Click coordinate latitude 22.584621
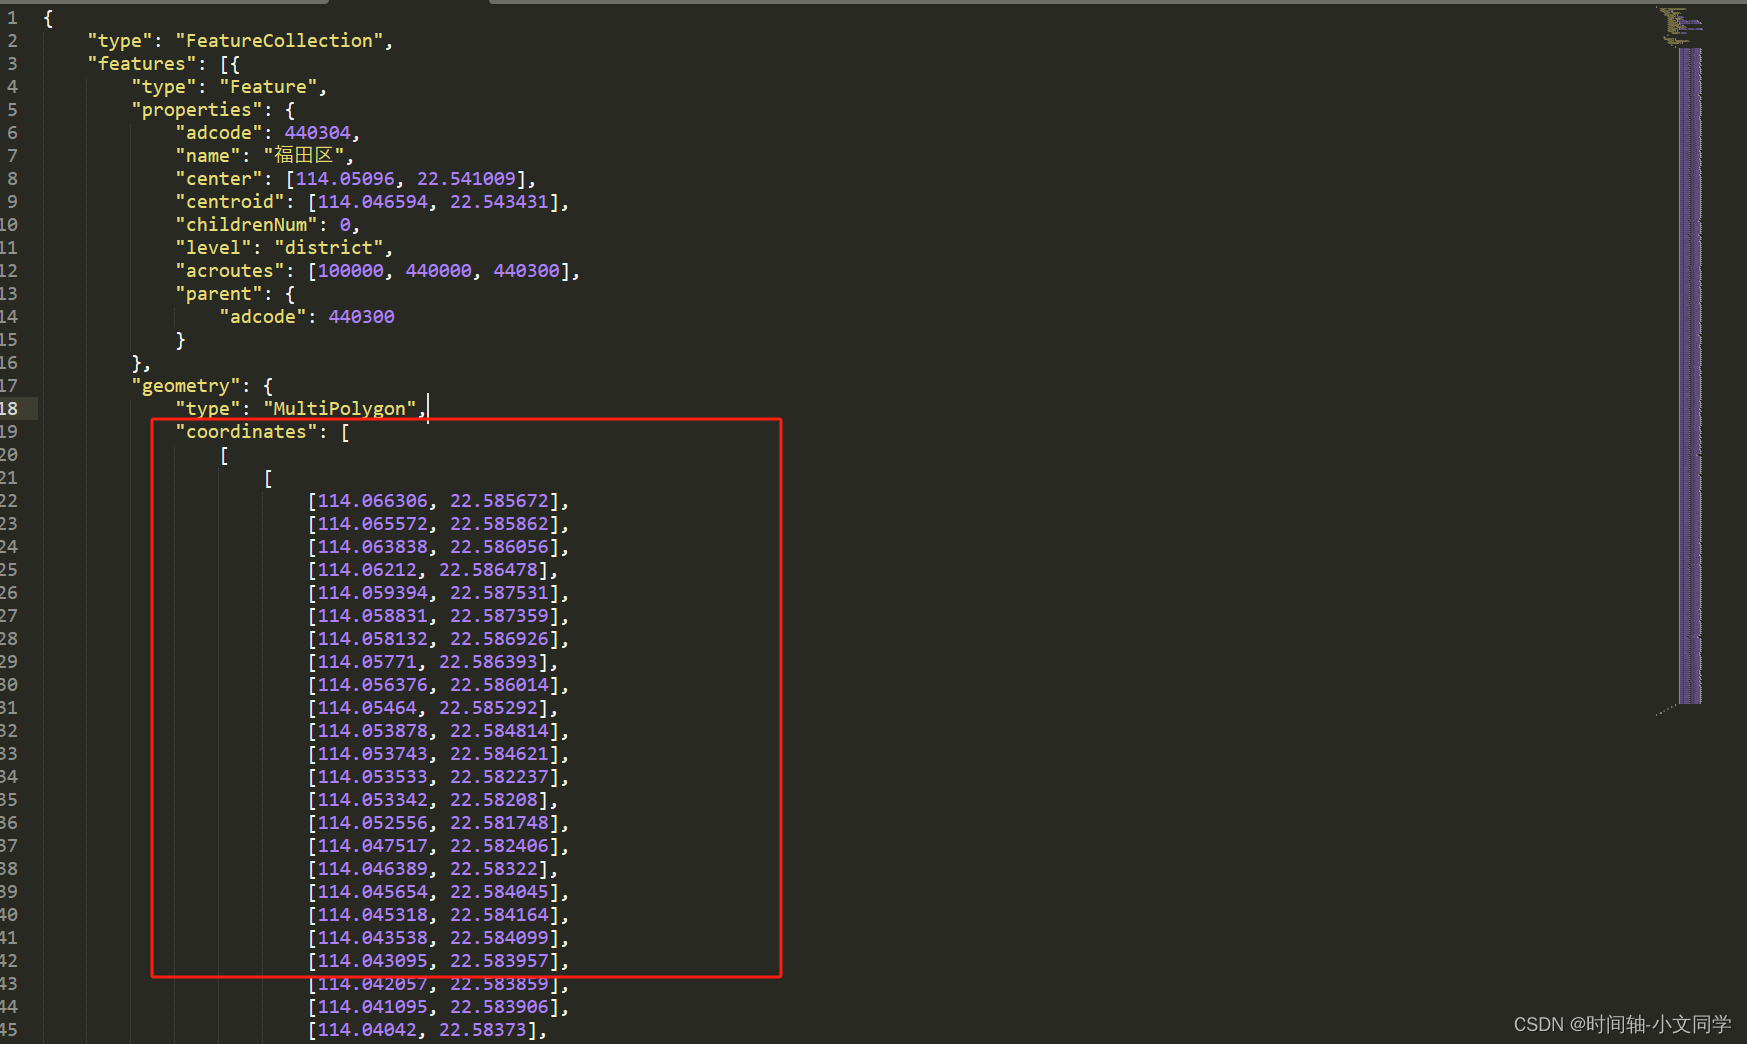Image resolution: width=1747 pixels, height=1044 pixels. (x=499, y=754)
